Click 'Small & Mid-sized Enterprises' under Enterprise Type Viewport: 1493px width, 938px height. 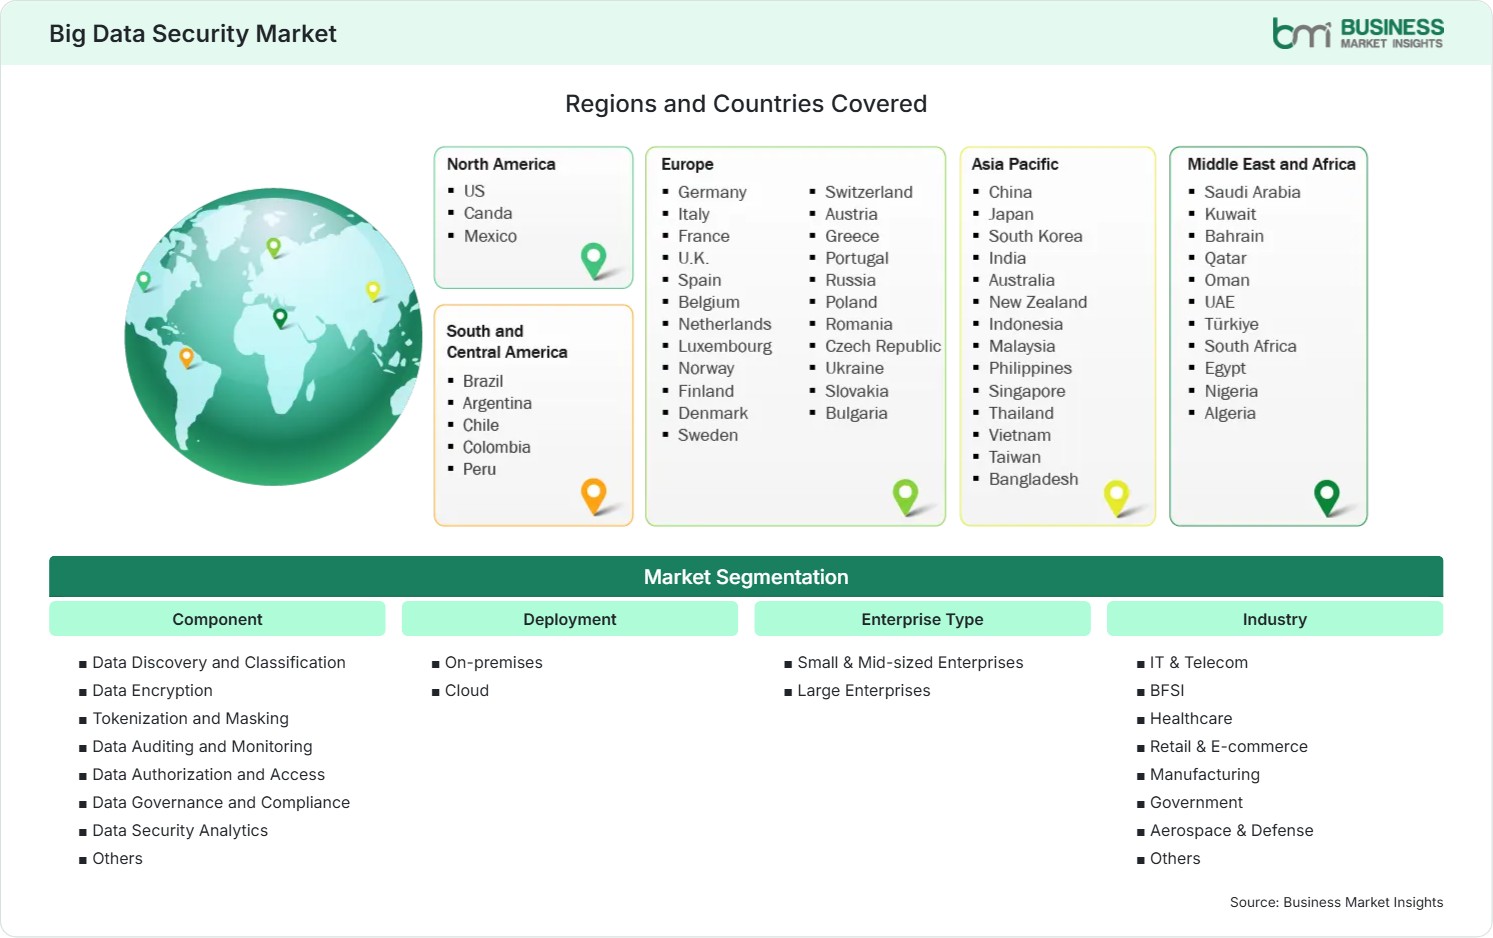(910, 662)
